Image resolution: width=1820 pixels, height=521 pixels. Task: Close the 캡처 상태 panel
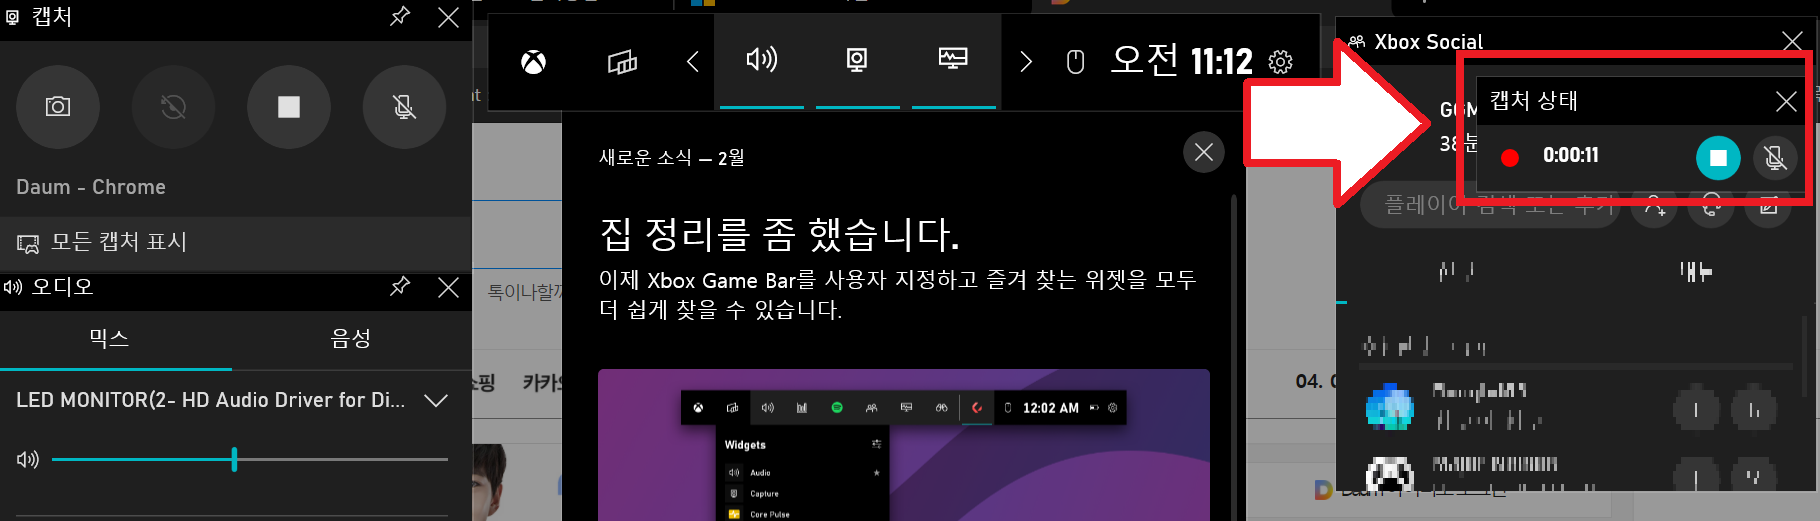[x=1786, y=101]
